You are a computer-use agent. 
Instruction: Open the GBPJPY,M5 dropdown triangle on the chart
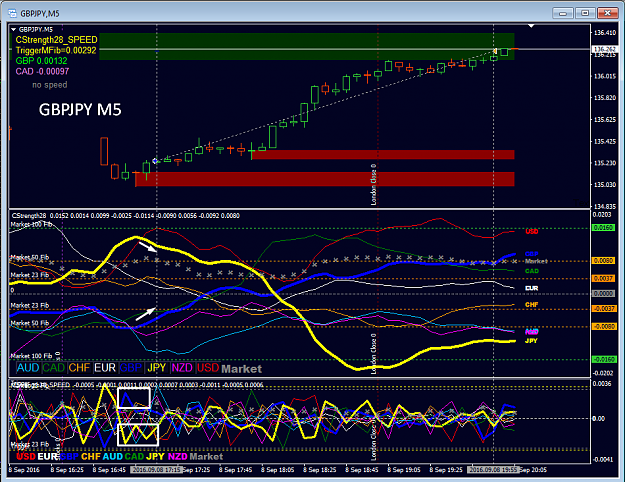click(14, 30)
